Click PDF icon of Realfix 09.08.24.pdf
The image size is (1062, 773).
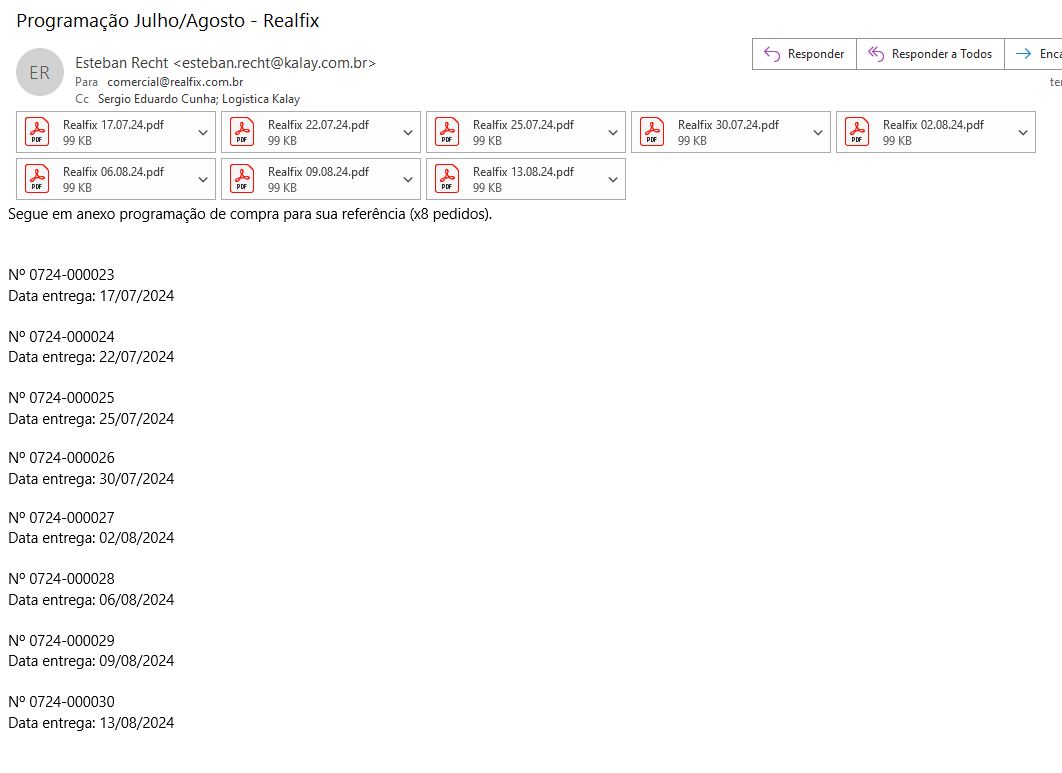coord(242,179)
